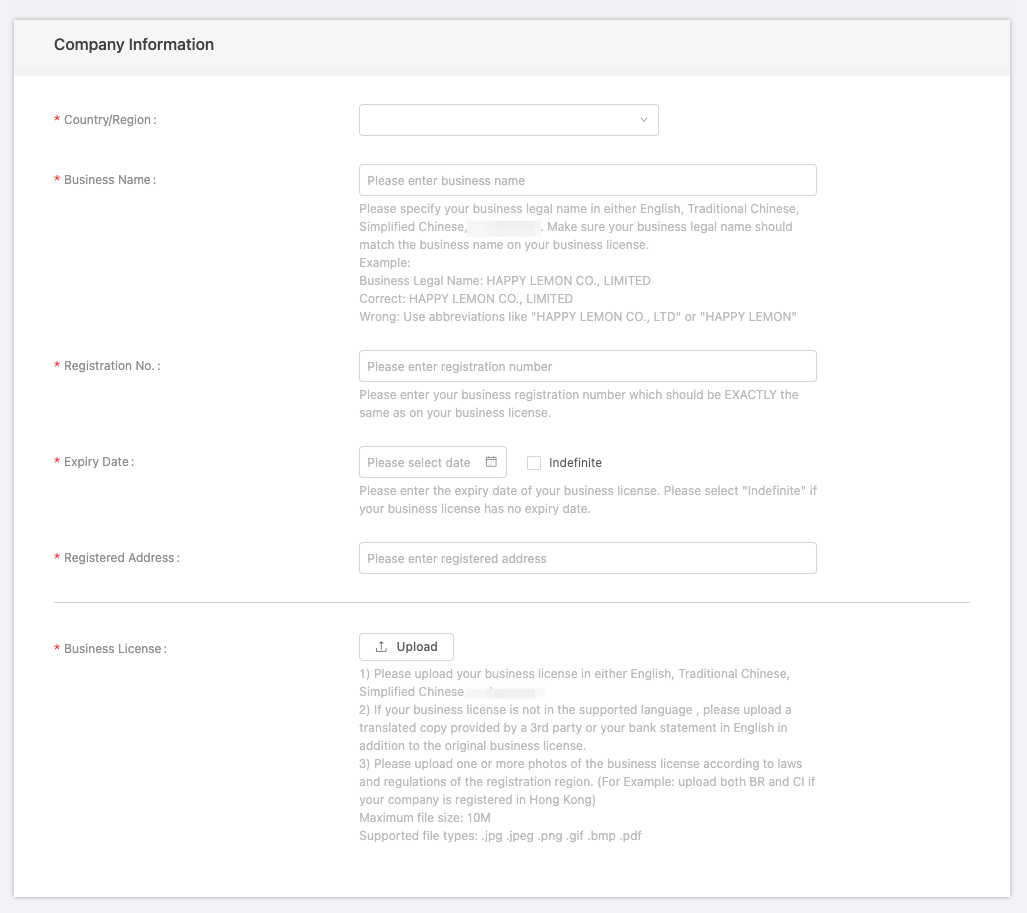Image resolution: width=1027 pixels, height=913 pixels.
Task: Focus the registered address input
Action: (587, 558)
